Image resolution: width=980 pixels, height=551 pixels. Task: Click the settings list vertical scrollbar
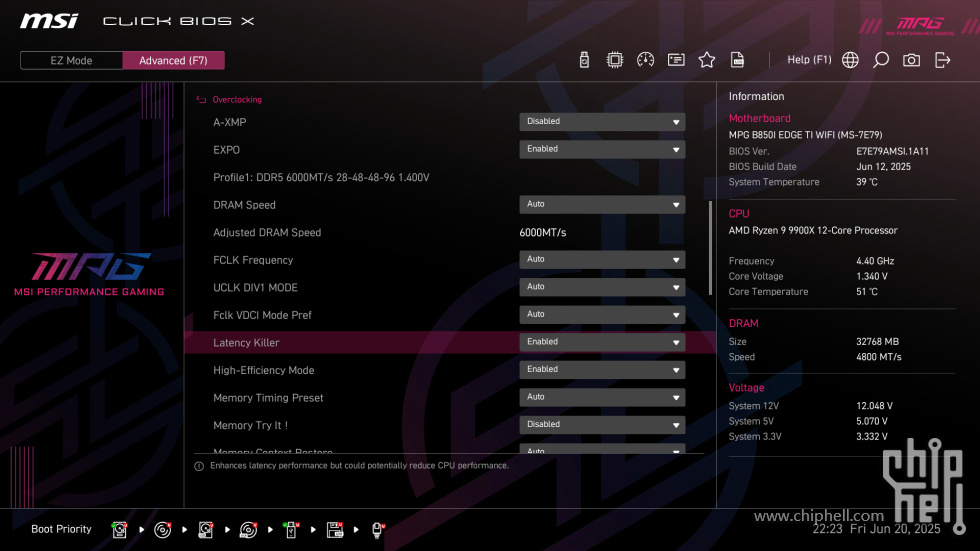[x=710, y=248]
